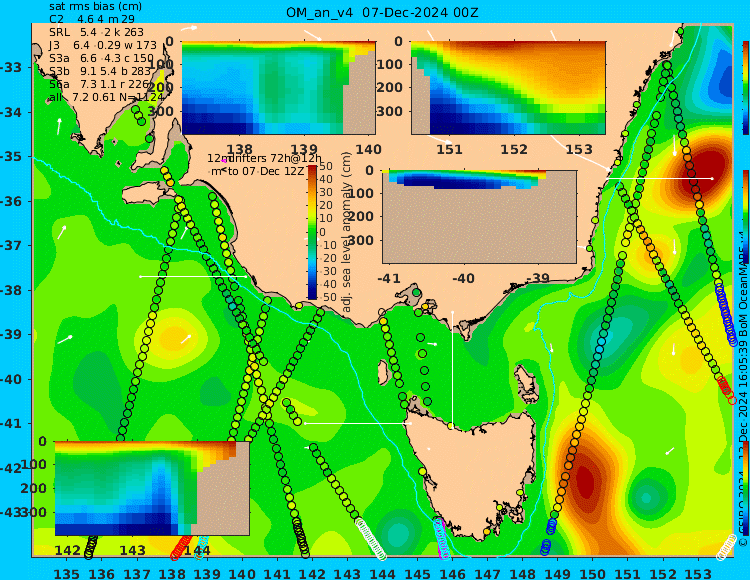Select the -33 latitude axis label
Image resolution: width=750 pixels, height=580 pixels.
(10, 67)
